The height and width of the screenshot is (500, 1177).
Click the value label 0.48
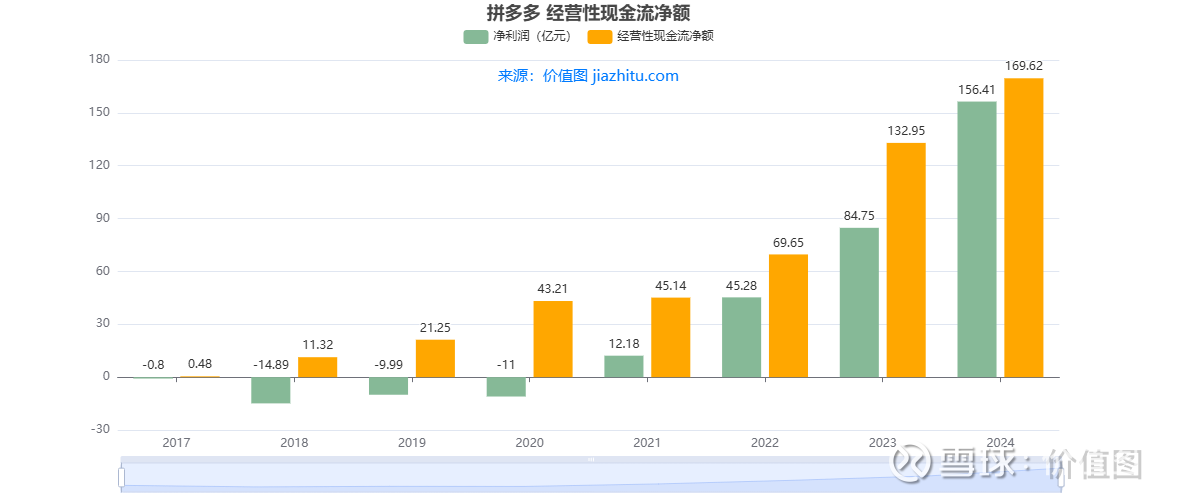pyautogui.click(x=200, y=364)
